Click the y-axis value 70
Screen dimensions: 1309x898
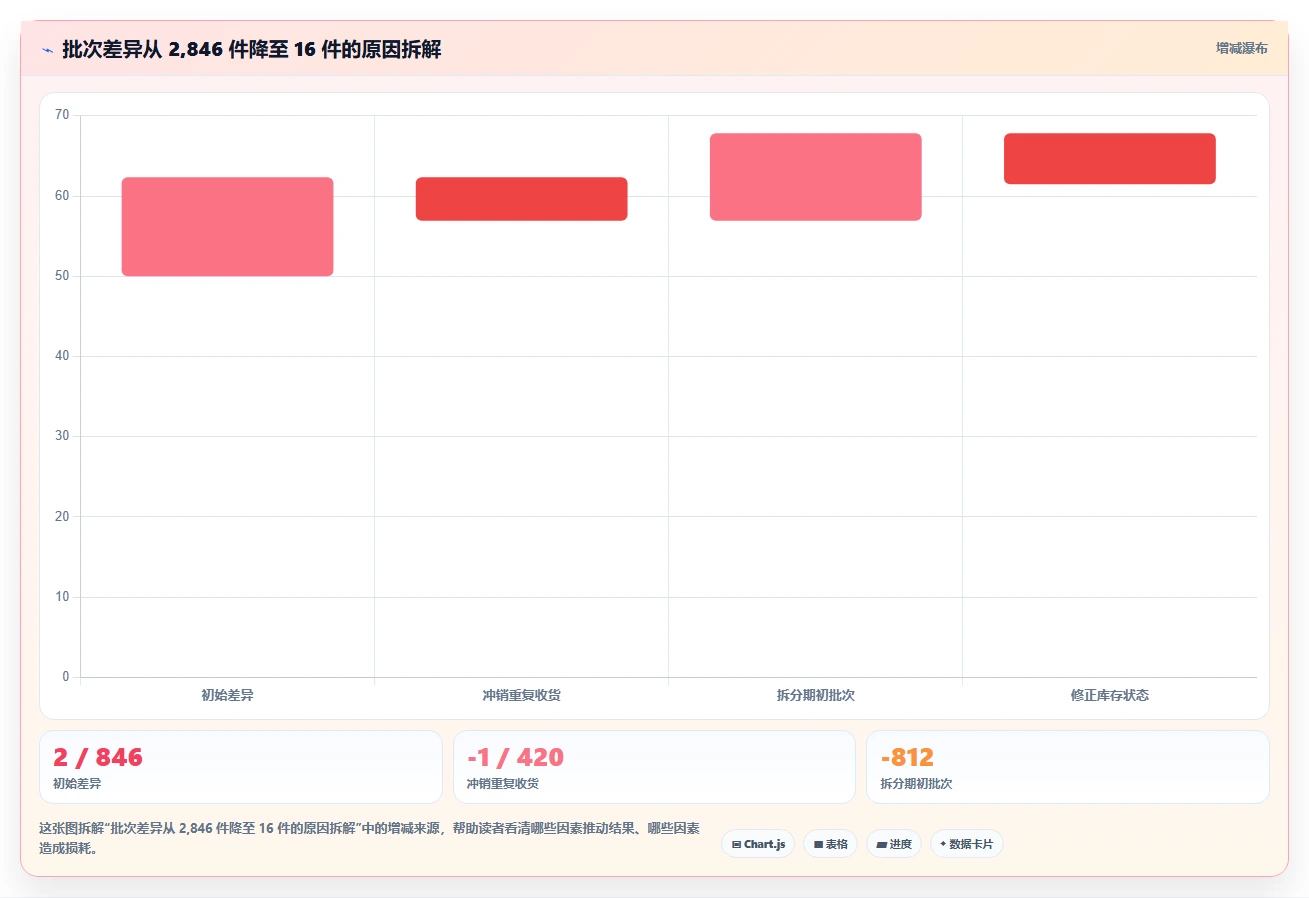pyautogui.click(x=62, y=115)
